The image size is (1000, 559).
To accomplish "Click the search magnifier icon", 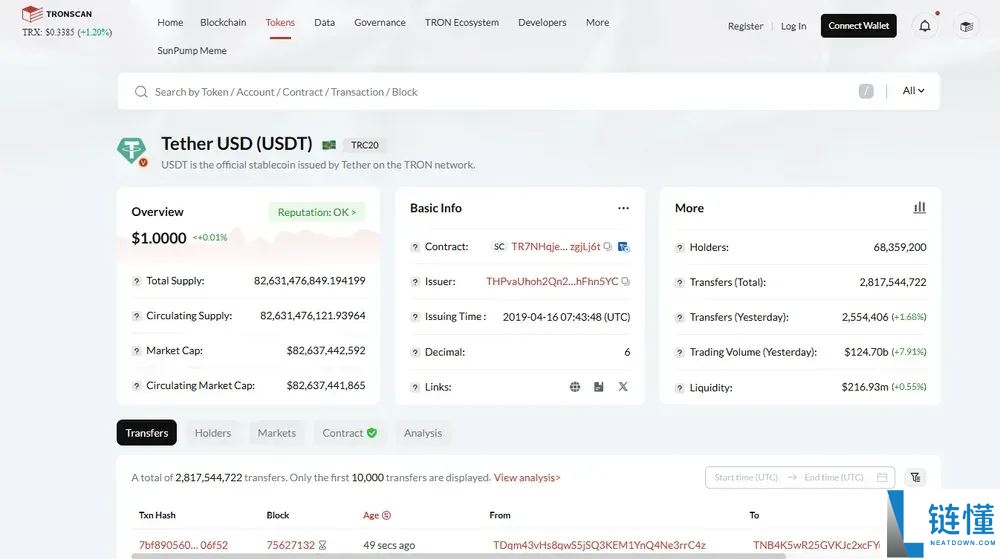I will click(x=141, y=92).
